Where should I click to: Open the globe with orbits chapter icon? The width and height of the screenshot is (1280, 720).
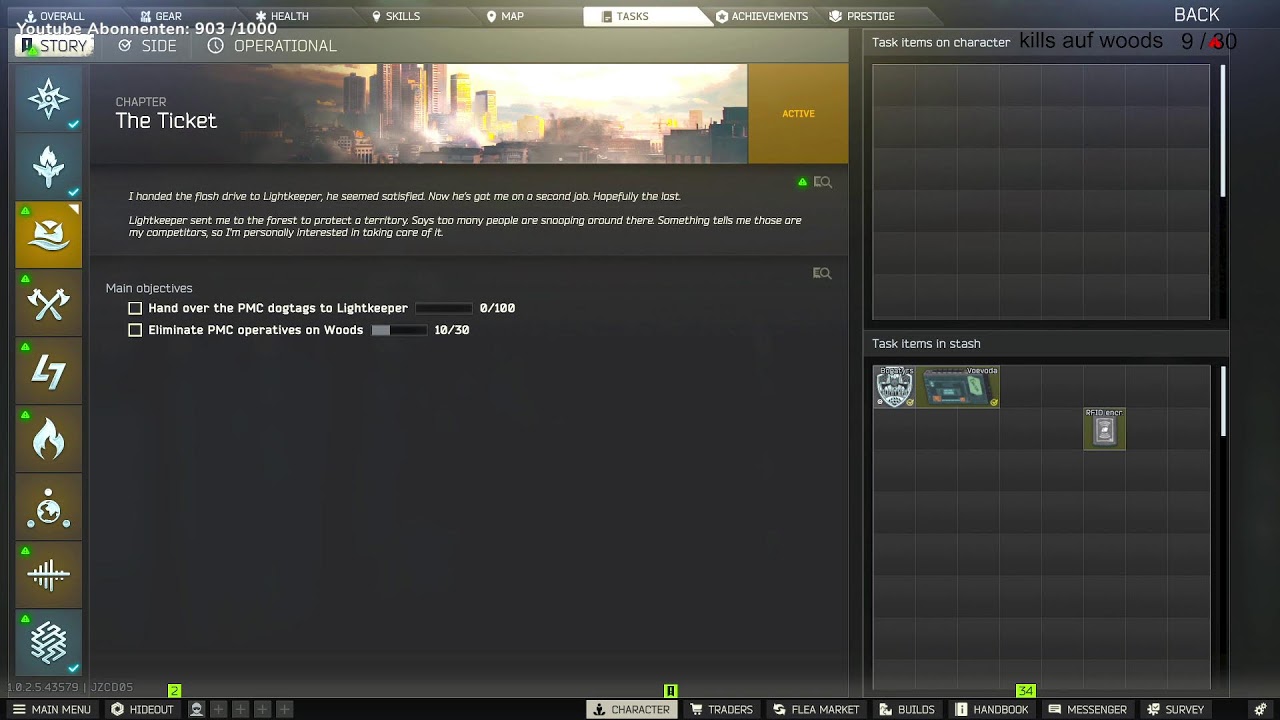(x=48, y=507)
